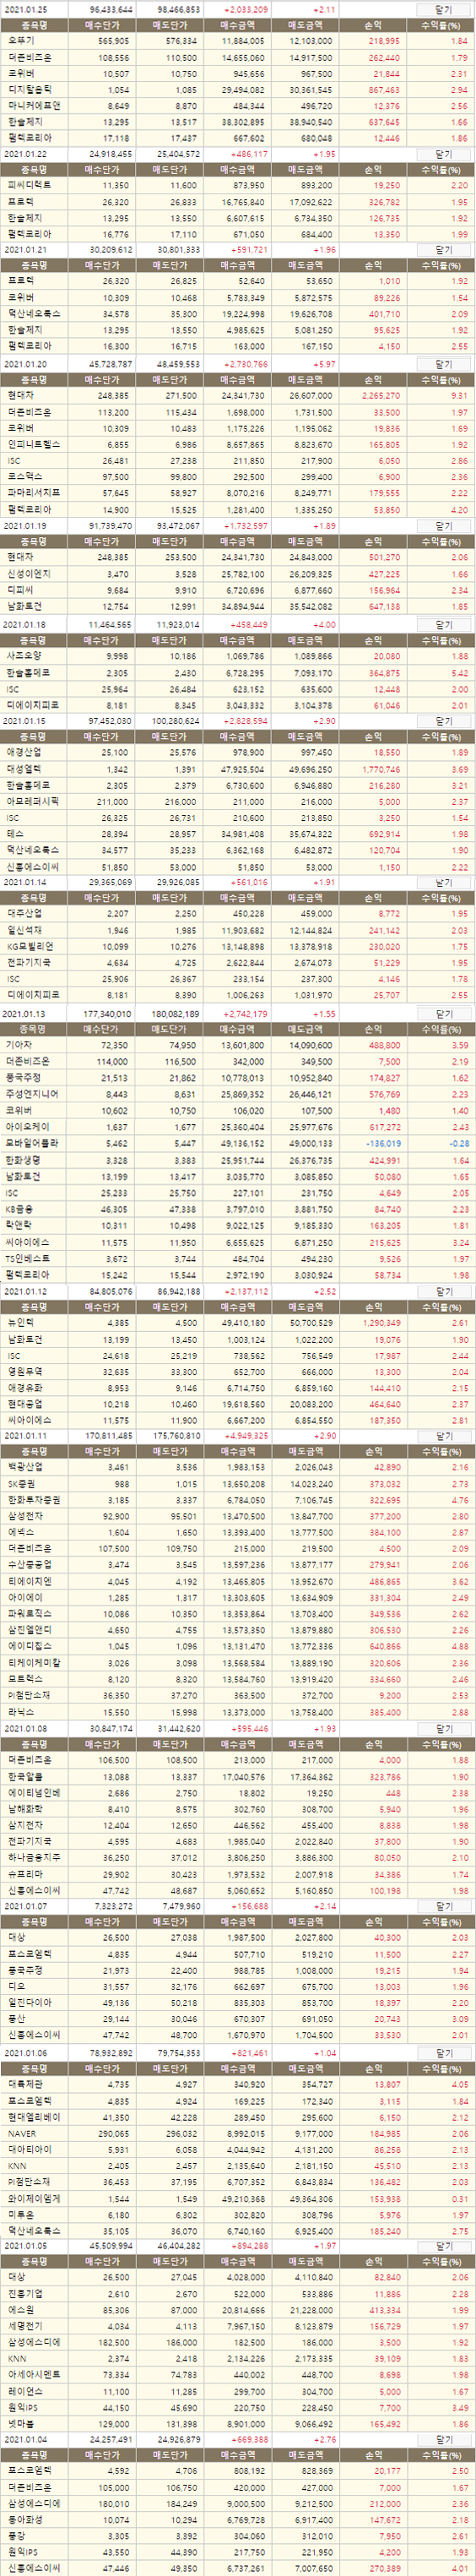476x2576 pixels.
Task: Close the 2021.01.08 section via 닫기
Action: click(x=443, y=1728)
